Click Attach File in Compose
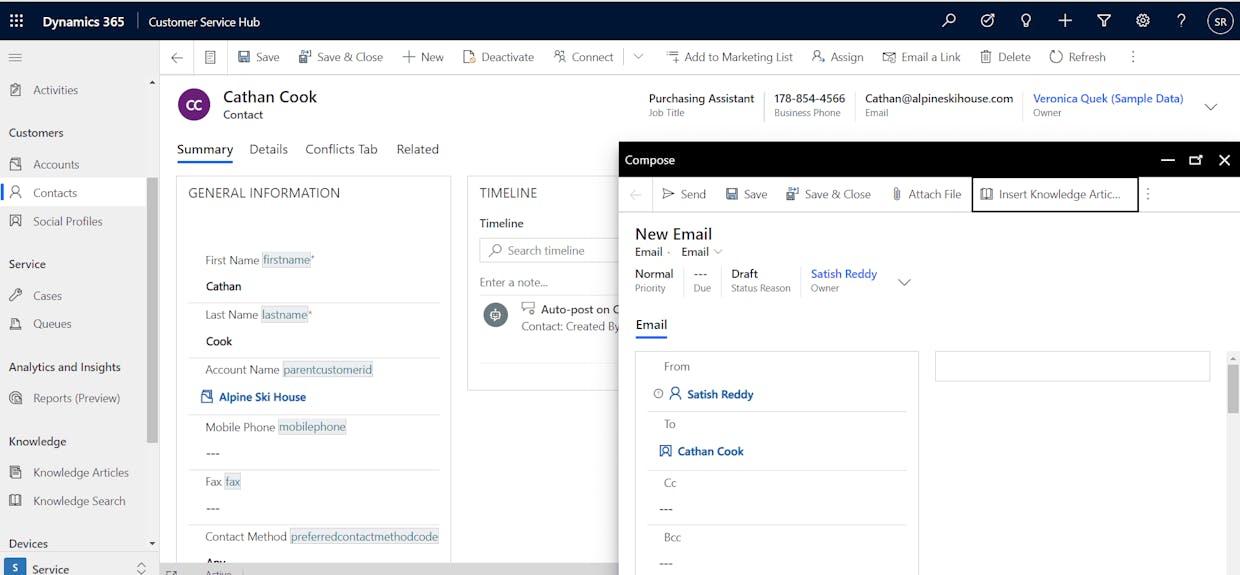Viewport: 1240px width, 575px height. [x=926, y=194]
